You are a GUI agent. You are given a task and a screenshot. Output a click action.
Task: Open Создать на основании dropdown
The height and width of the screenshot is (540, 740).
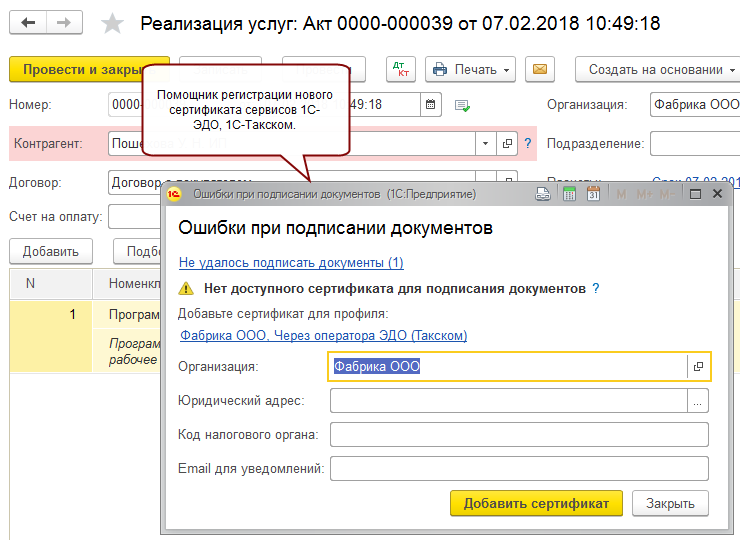click(x=659, y=69)
